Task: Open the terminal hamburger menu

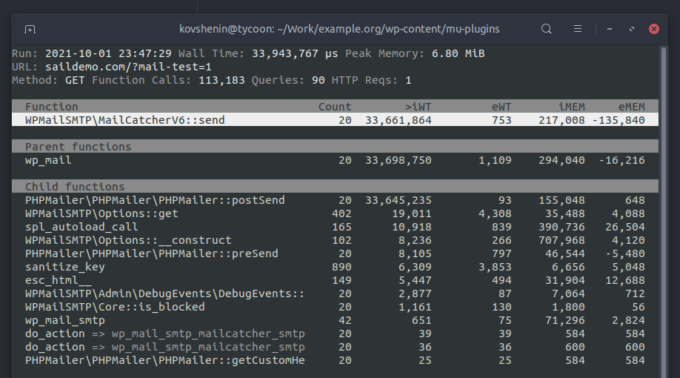Action: 578,29
